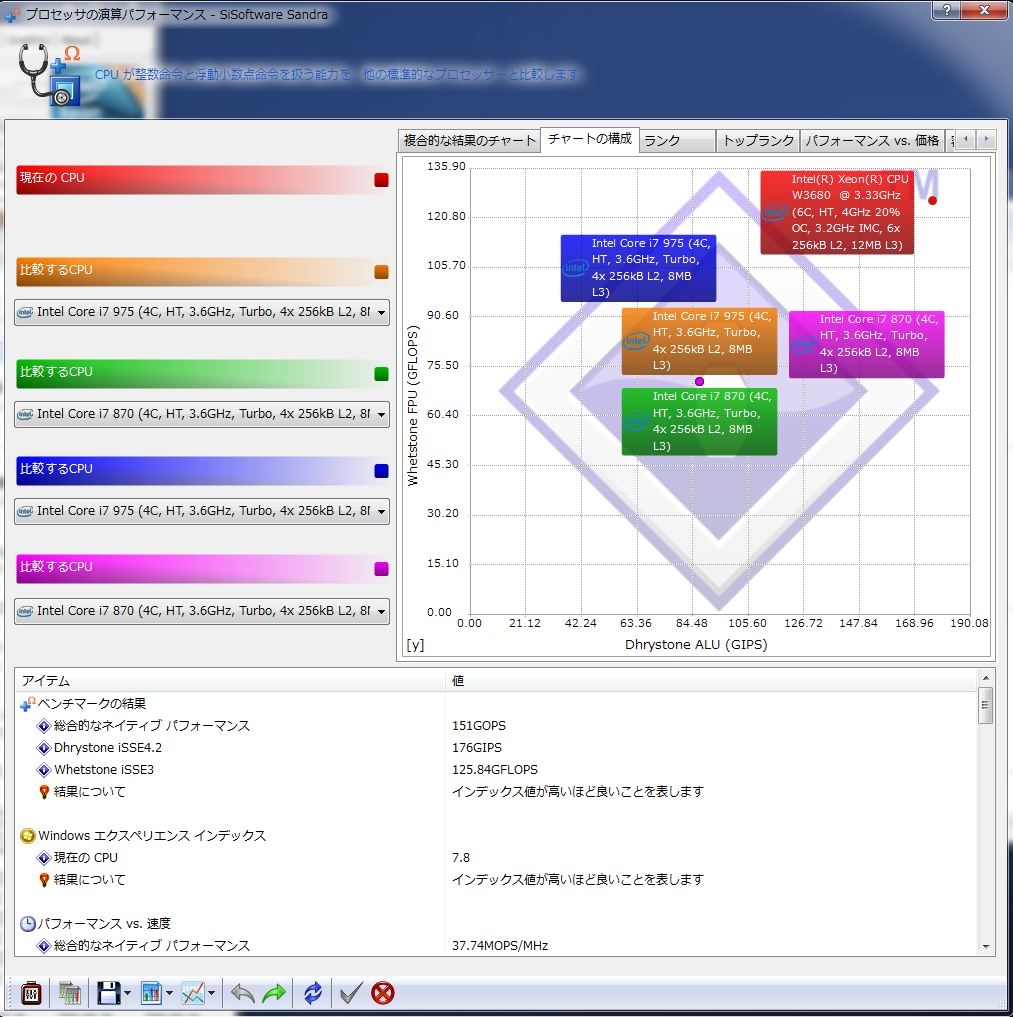Click the gray back arrow icon

point(243,992)
